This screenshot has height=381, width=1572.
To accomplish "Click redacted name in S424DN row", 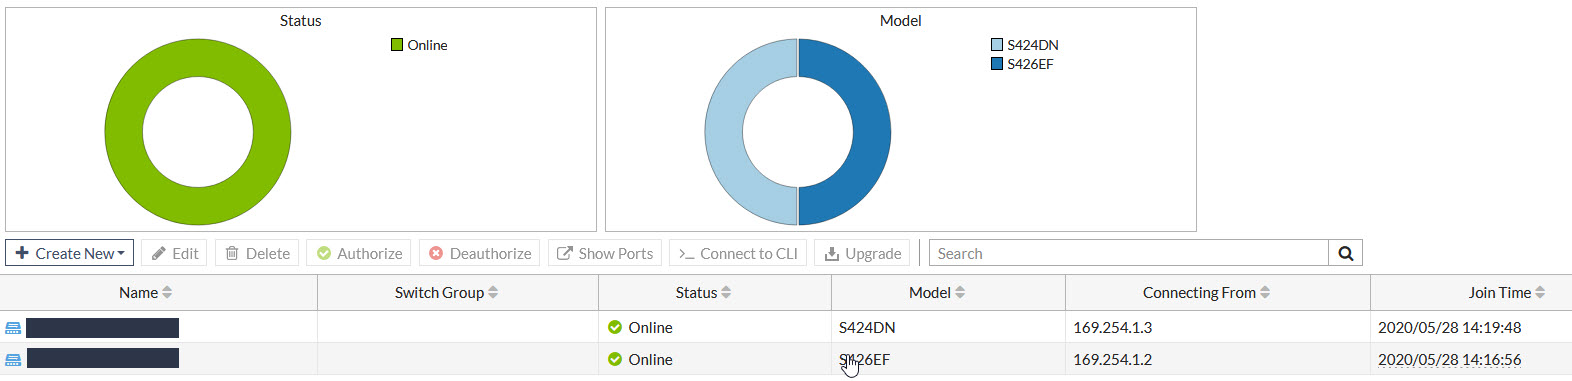I will 102,328.
